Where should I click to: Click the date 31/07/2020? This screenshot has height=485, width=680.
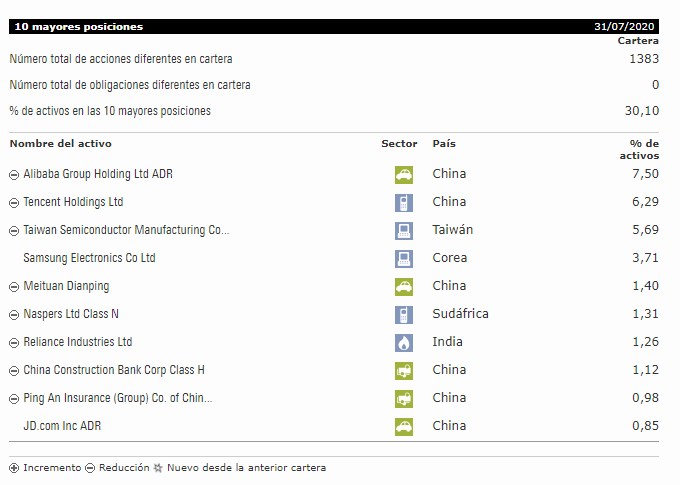(624, 26)
